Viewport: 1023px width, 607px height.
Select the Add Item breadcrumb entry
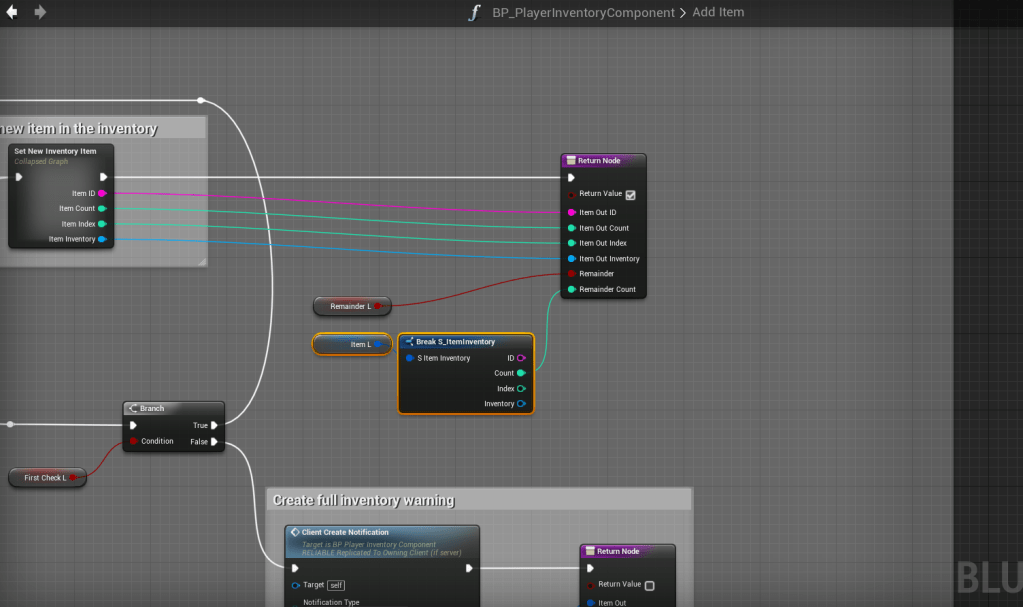pos(718,13)
